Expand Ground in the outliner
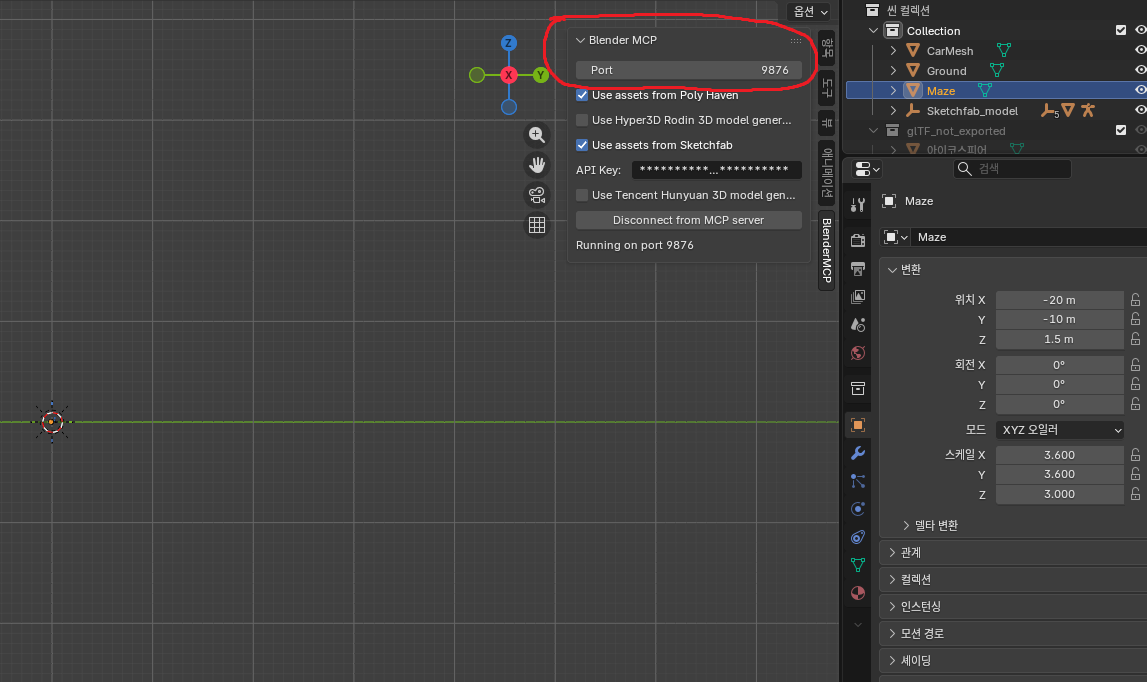This screenshot has height=682, width=1147. coord(893,70)
